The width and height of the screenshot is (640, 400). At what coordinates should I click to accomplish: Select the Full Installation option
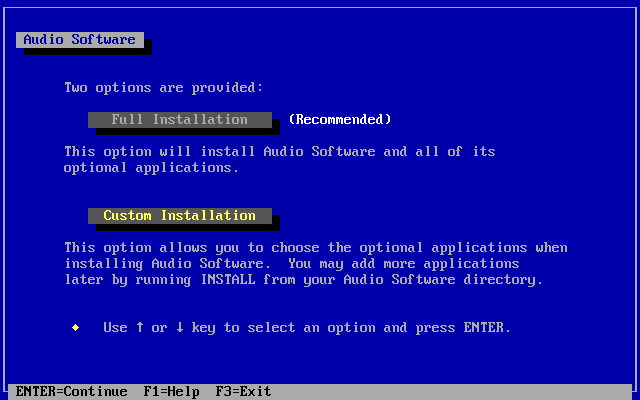(x=180, y=120)
